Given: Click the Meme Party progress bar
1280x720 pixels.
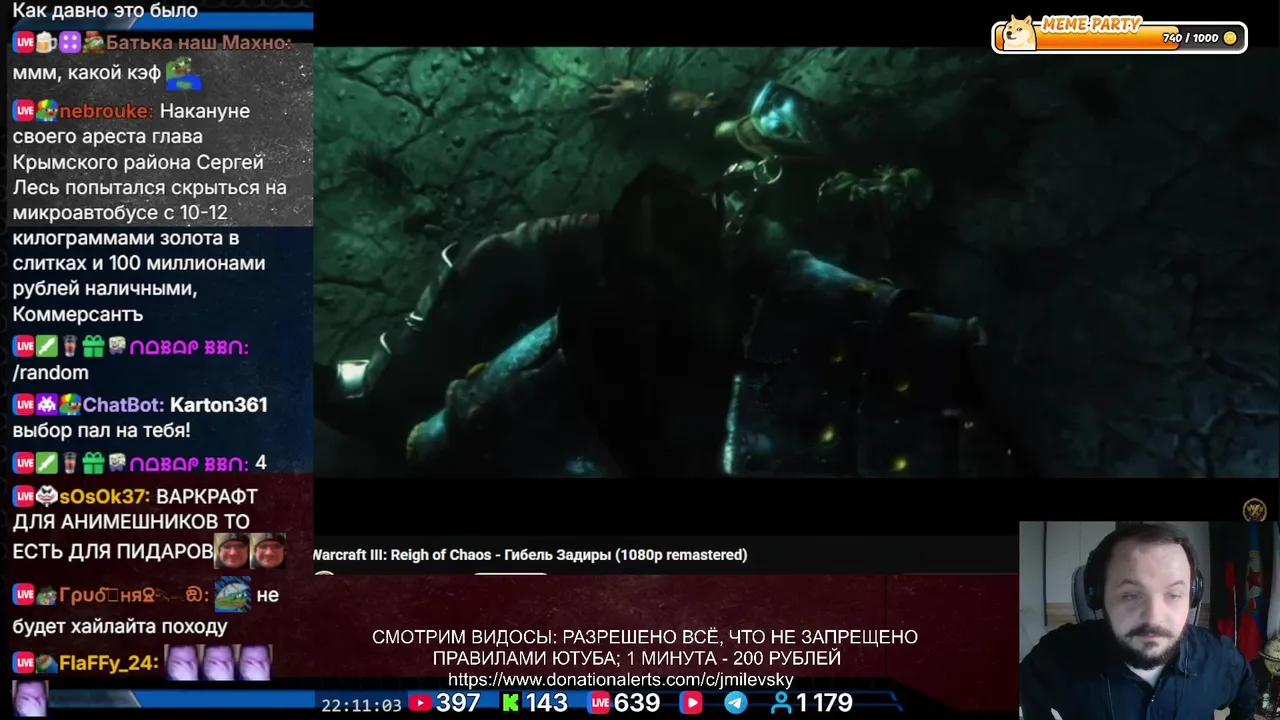Looking at the screenshot, I should pyautogui.click(x=1119, y=37).
